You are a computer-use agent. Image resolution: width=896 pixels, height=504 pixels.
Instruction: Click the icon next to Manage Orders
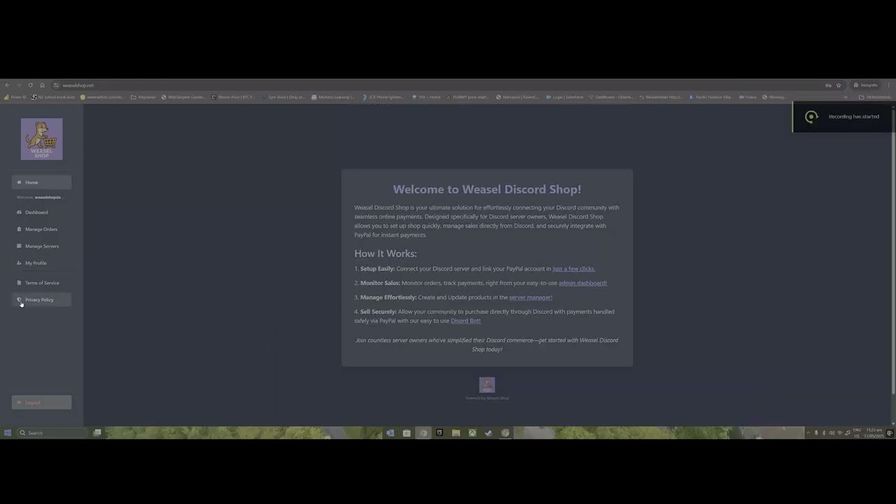[19, 229]
